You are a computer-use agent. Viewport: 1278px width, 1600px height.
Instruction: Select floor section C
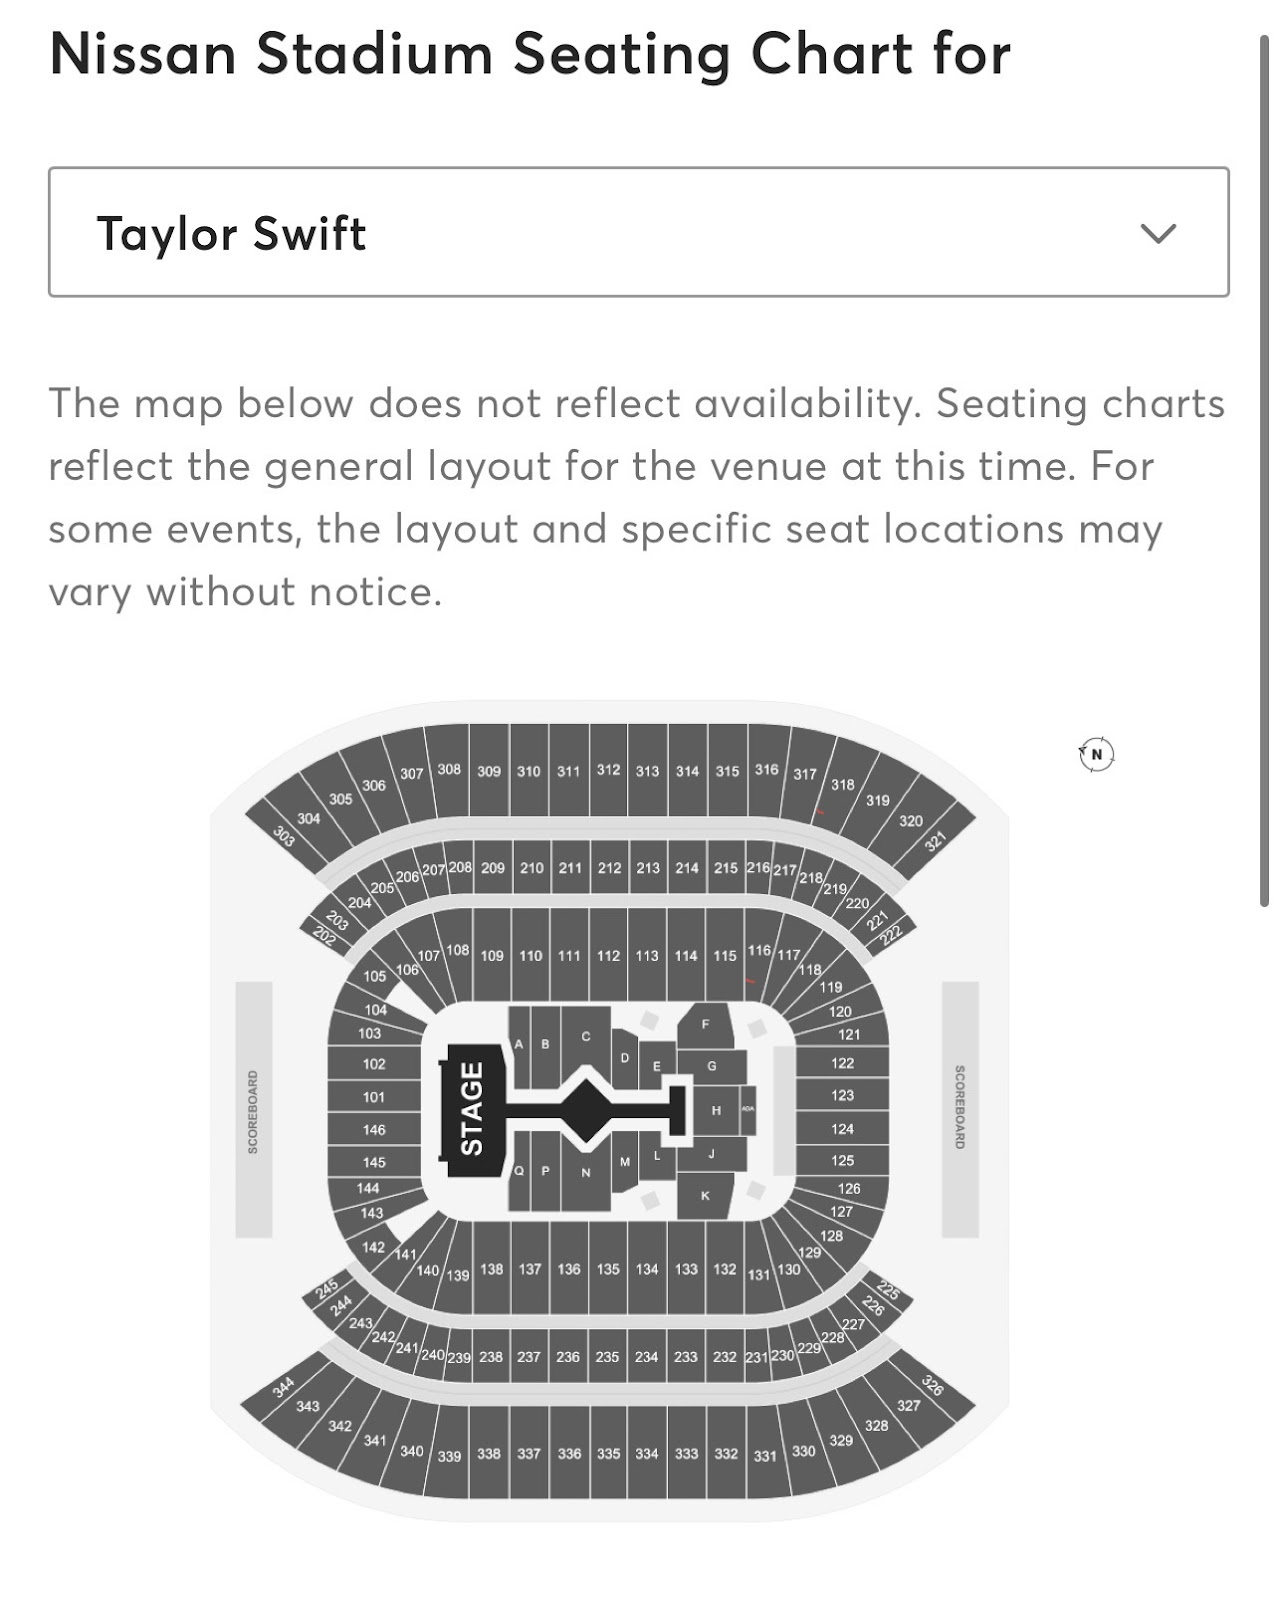(586, 1036)
